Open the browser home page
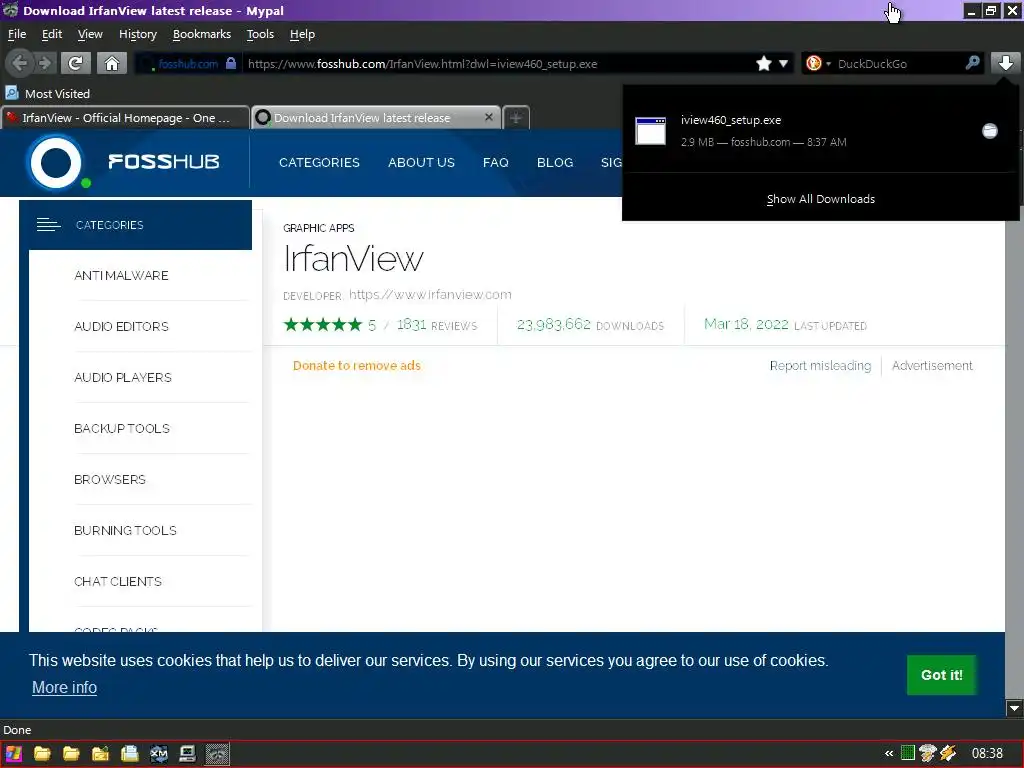The width and height of the screenshot is (1024, 768). 112,63
